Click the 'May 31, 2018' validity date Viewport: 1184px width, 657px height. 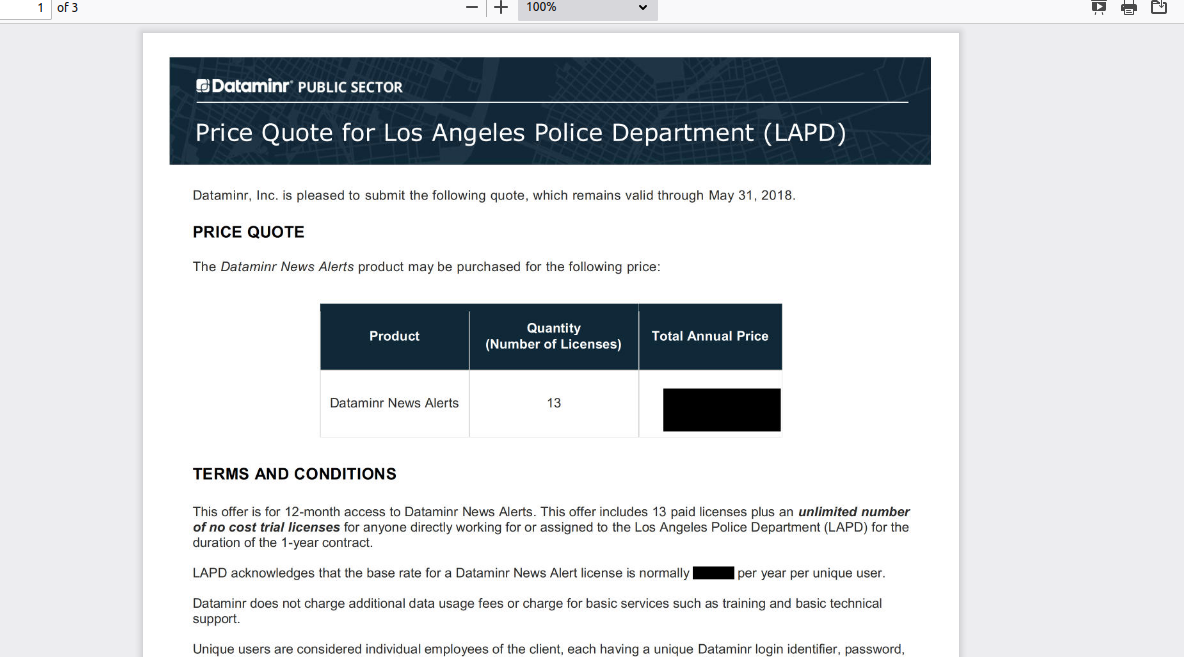coord(751,196)
